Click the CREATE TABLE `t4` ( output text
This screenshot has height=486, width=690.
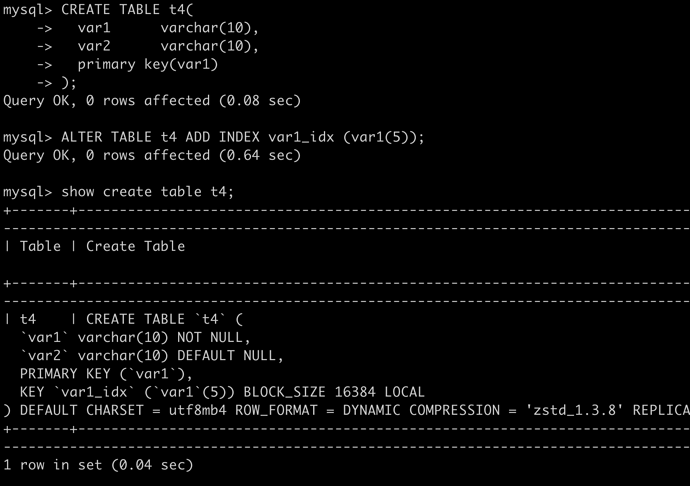pyautogui.click(x=164, y=319)
